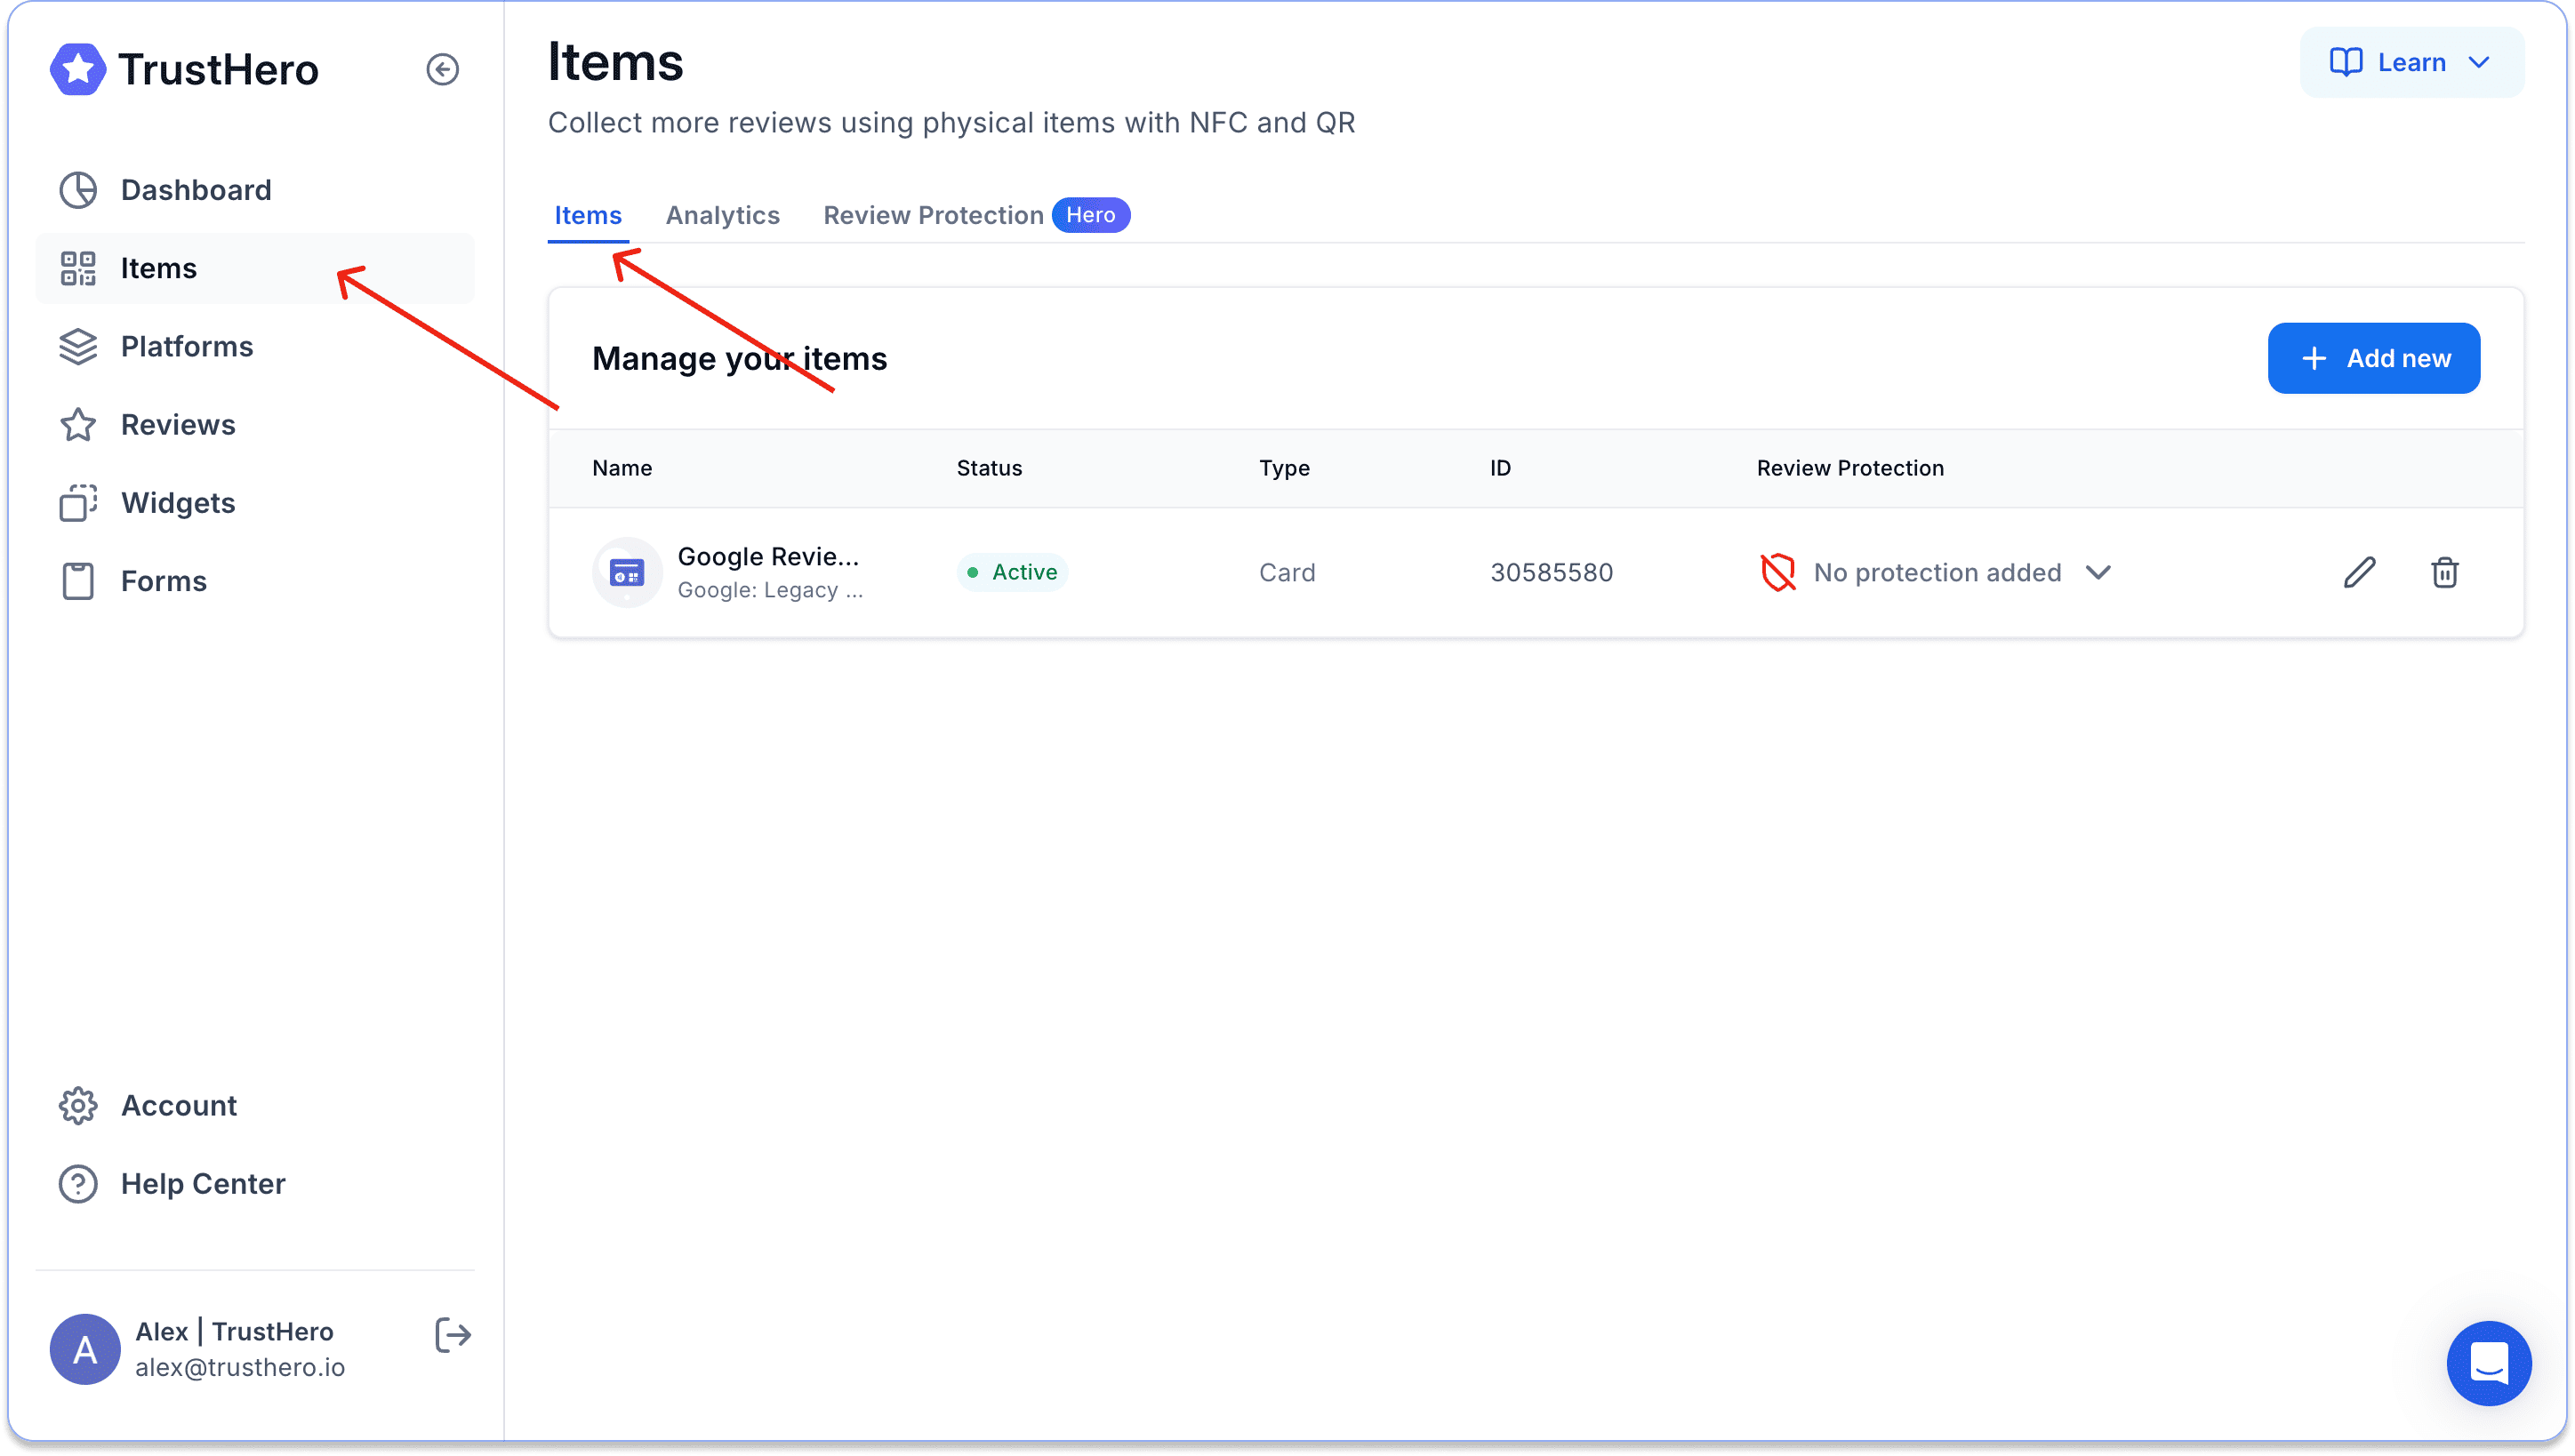Collapse the sidebar with the arrow icon
Screen dimensions: 2575x1456
(442, 69)
